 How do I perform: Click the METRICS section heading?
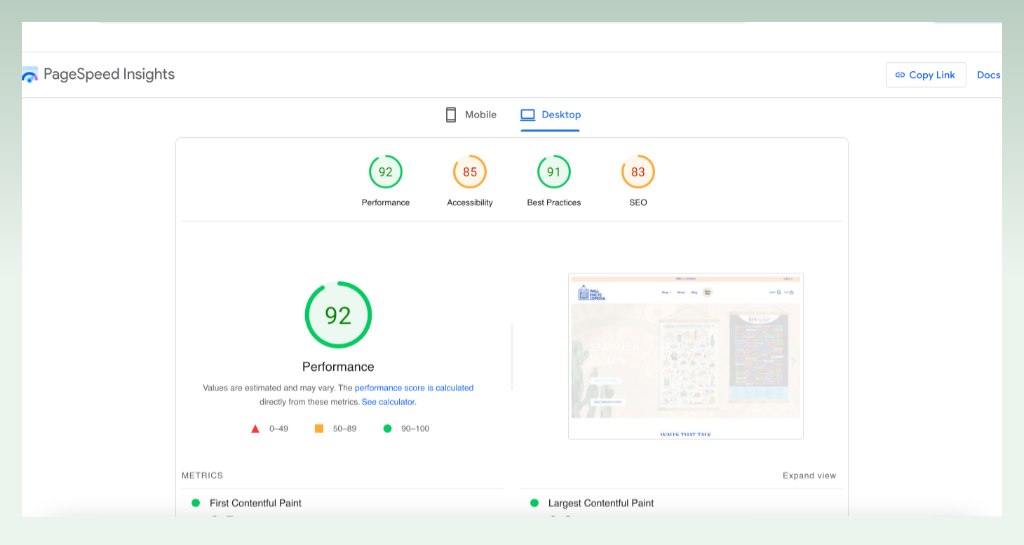[202, 476]
